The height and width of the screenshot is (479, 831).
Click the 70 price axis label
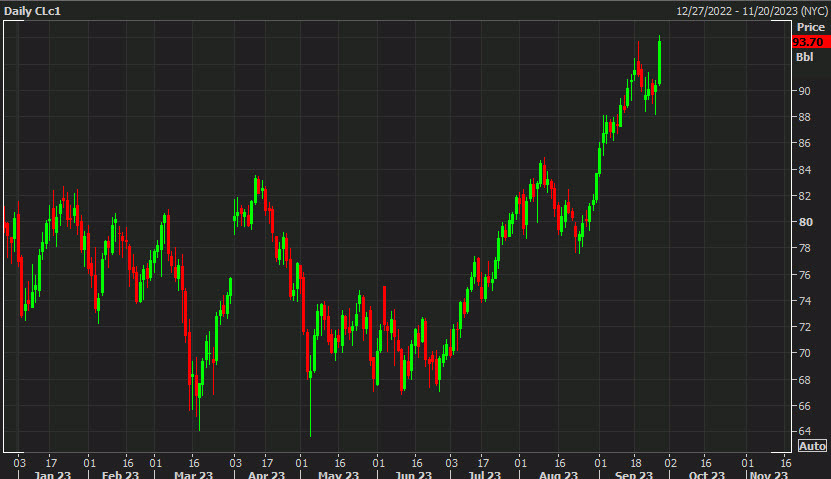coord(805,353)
